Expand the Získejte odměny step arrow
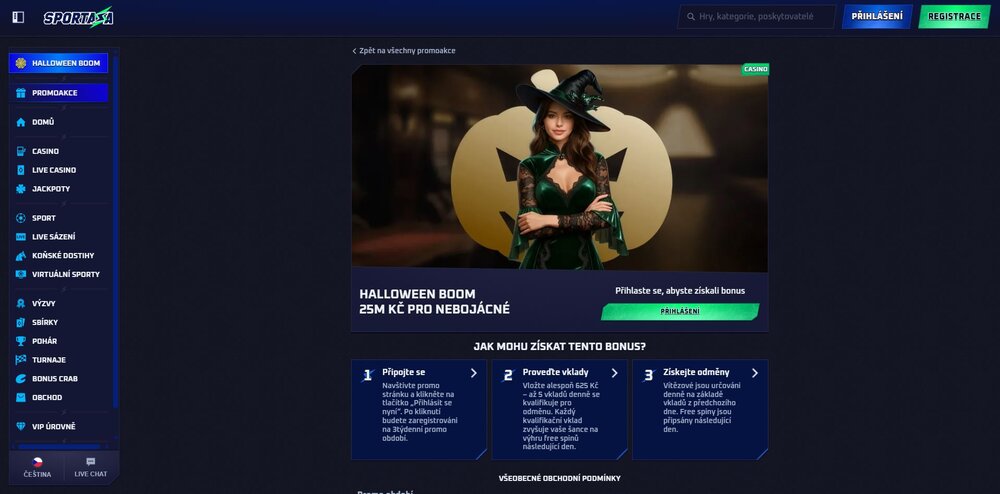 [754, 373]
